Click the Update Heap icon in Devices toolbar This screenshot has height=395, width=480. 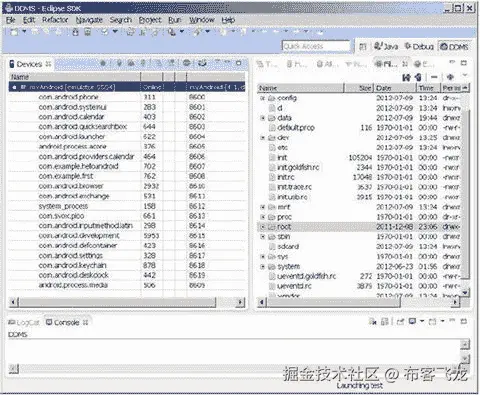click(x=119, y=63)
